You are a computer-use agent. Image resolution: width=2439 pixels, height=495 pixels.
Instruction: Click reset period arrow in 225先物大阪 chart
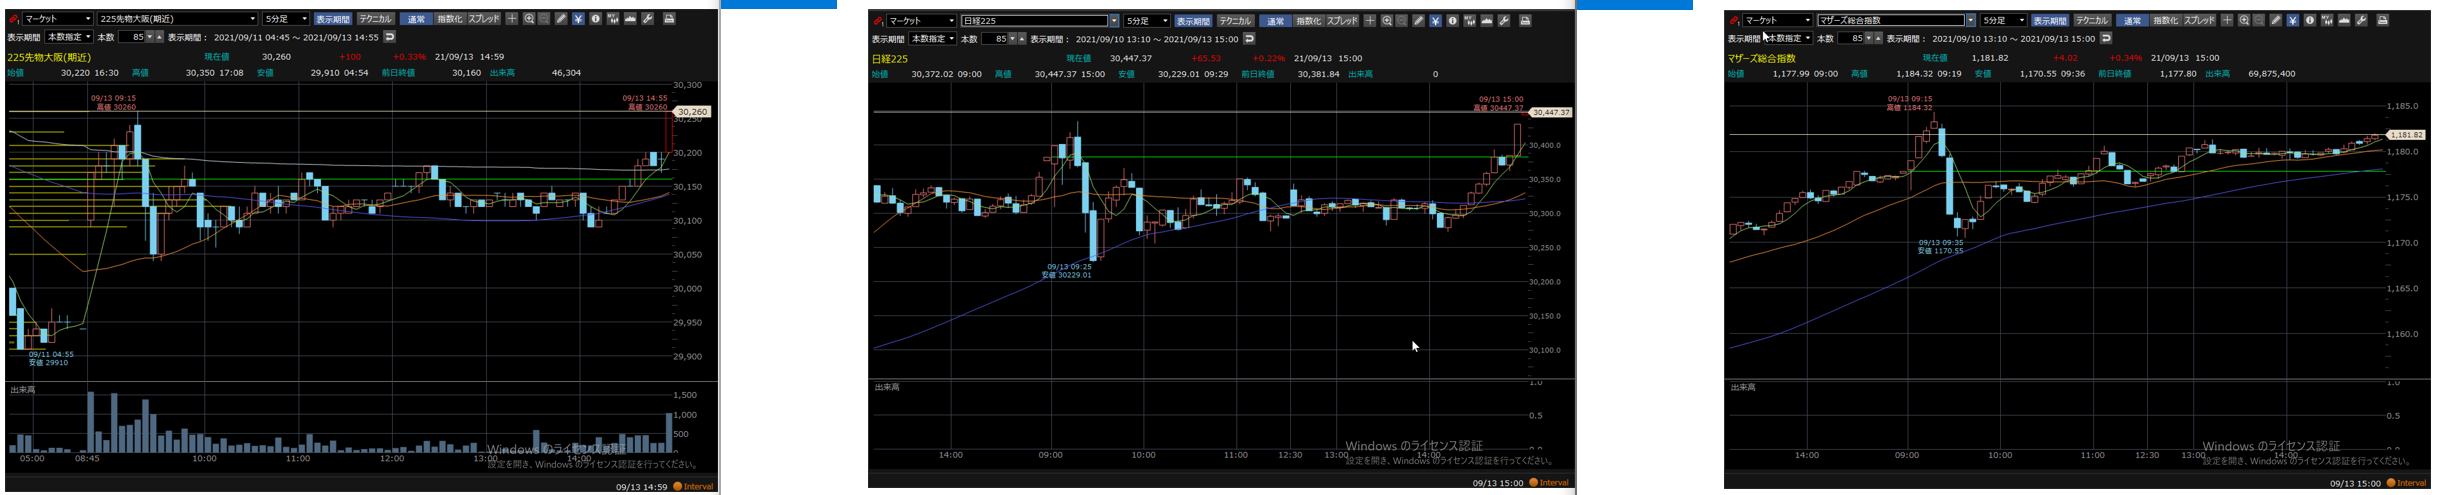[389, 37]
